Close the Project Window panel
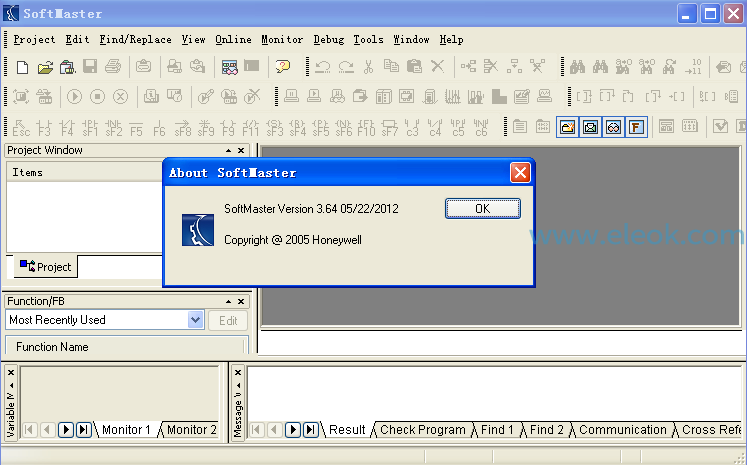The height and width of the screenshot is (465, 747). (x=241, y=151)
